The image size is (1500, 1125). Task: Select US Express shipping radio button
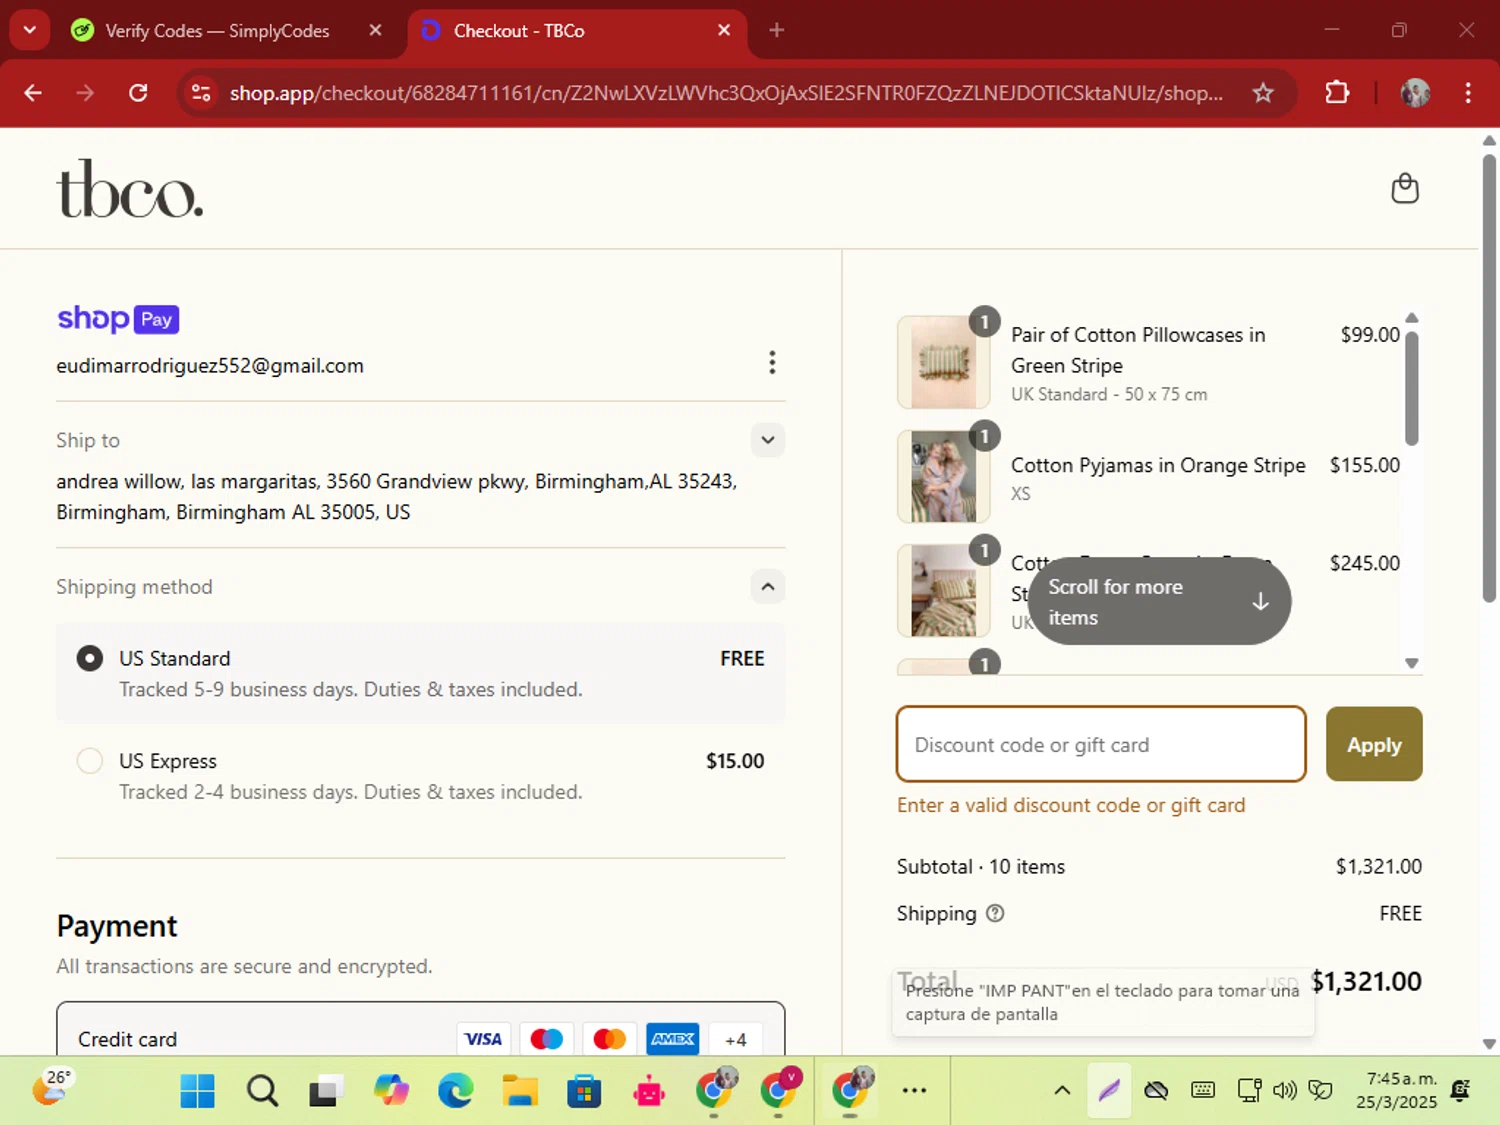[90, 761]
